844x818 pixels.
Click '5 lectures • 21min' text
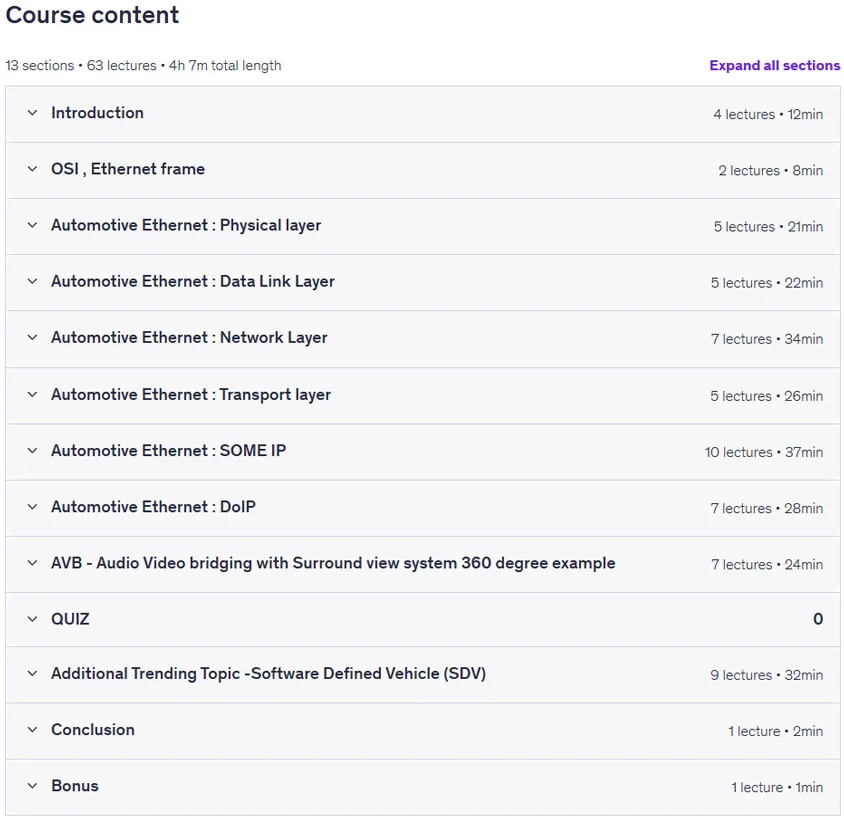click(769, 227)
